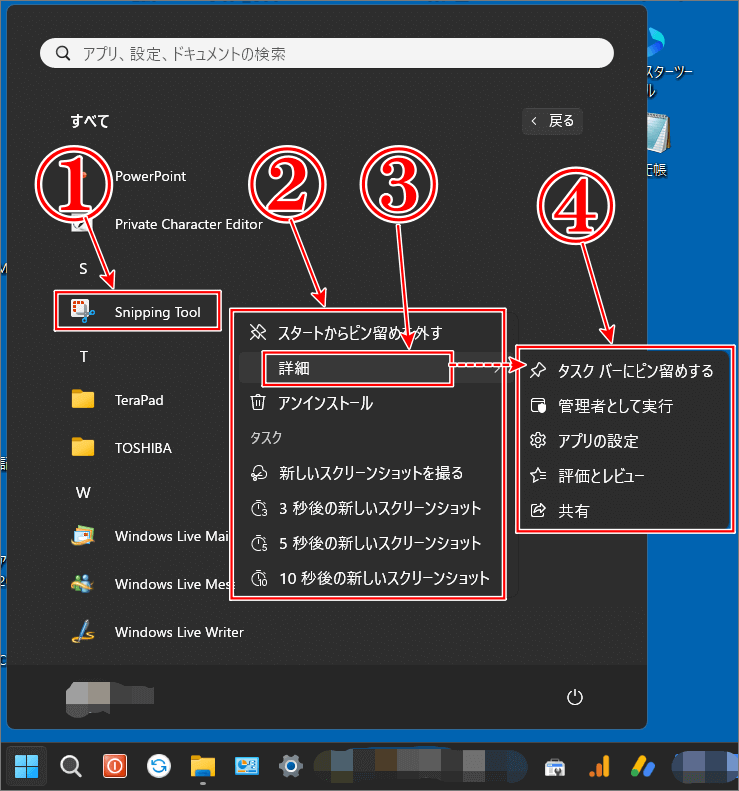
Task: Click the TeraPad folder label
Action: [139, 400]
